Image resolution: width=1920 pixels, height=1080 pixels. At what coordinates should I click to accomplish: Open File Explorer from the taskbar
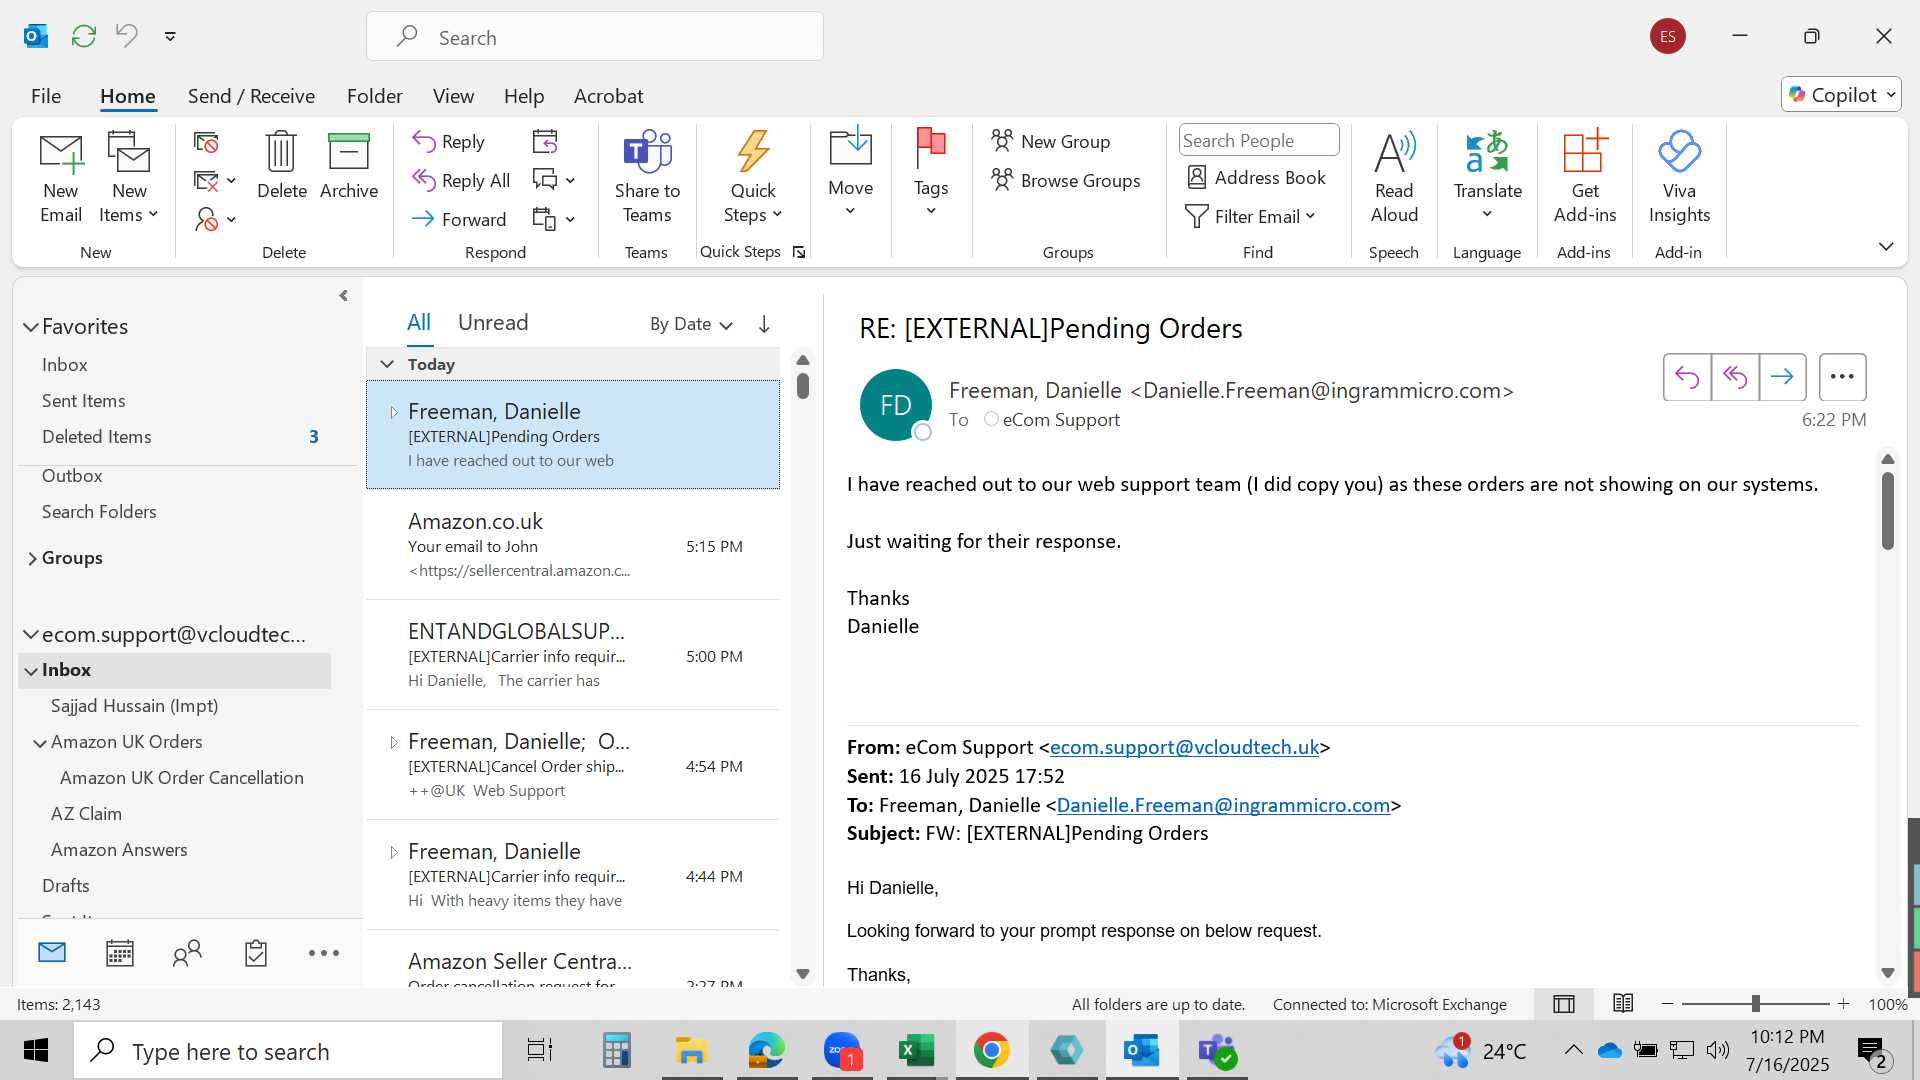pyautogui.click(x=691, y=1050)
